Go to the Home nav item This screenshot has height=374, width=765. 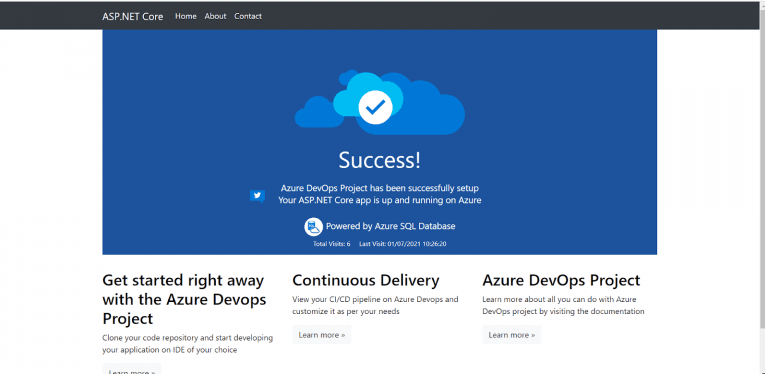click(x=186, y=16)
